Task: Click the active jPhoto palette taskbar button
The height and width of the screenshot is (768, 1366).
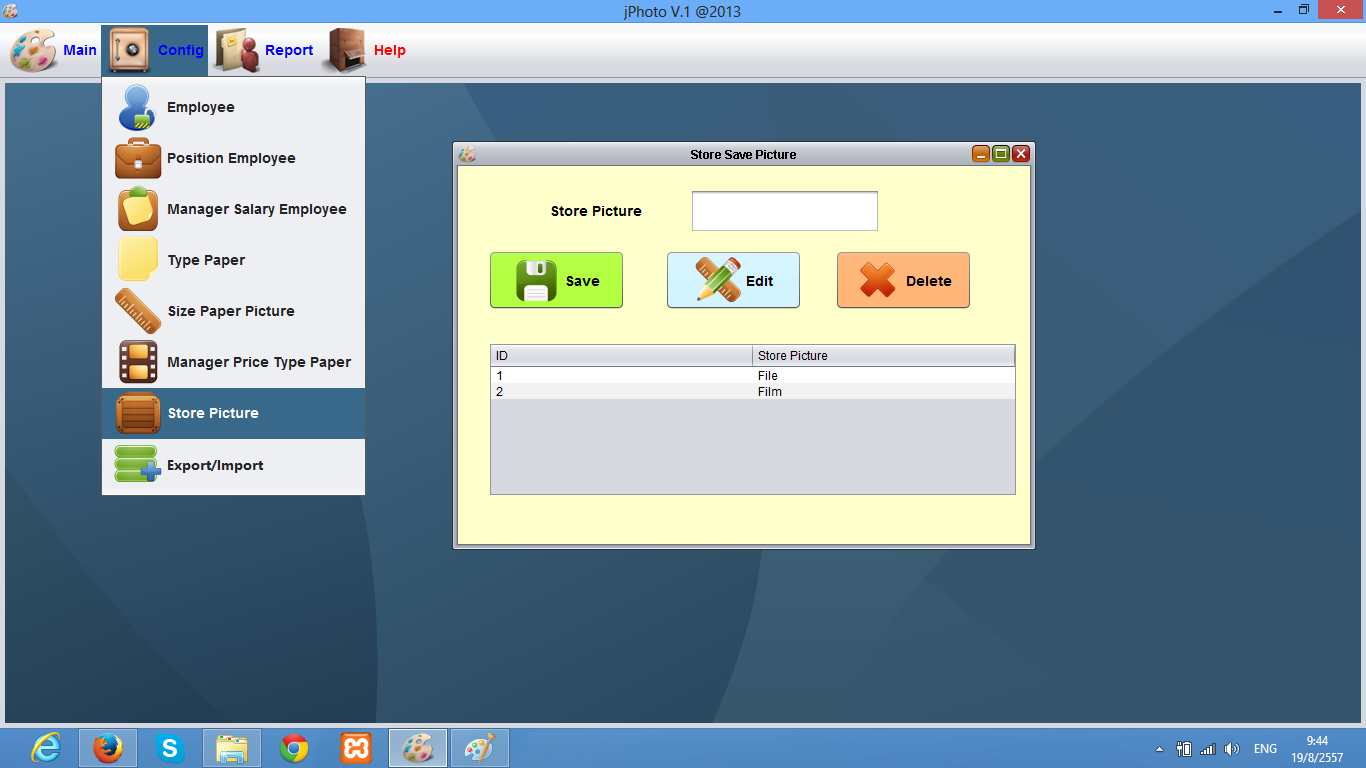Action: (x=418, y=748)
